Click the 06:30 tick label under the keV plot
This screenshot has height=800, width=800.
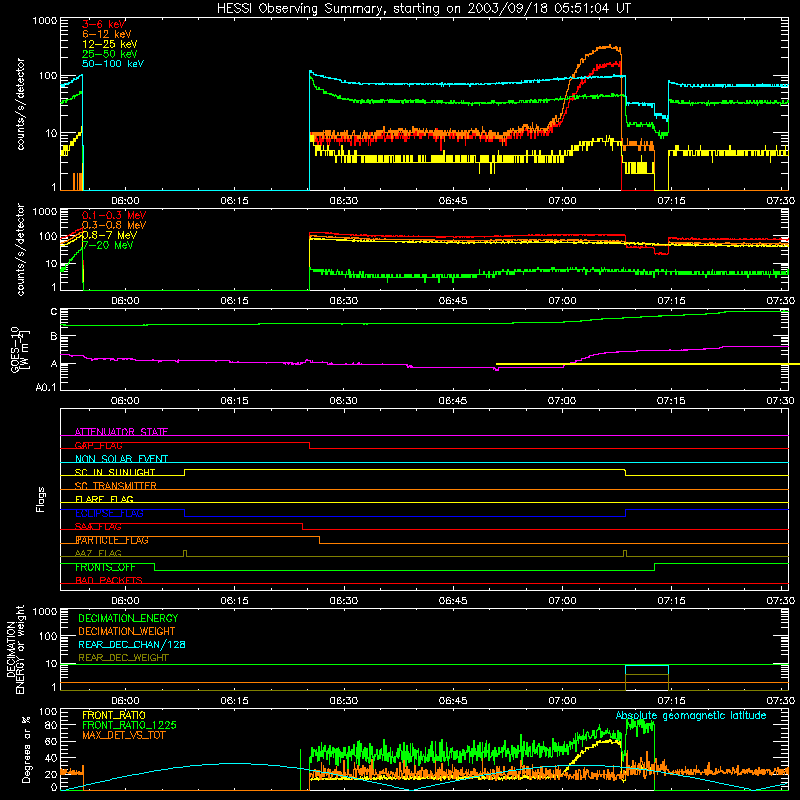pyautogui.click(x=343, y=201)
